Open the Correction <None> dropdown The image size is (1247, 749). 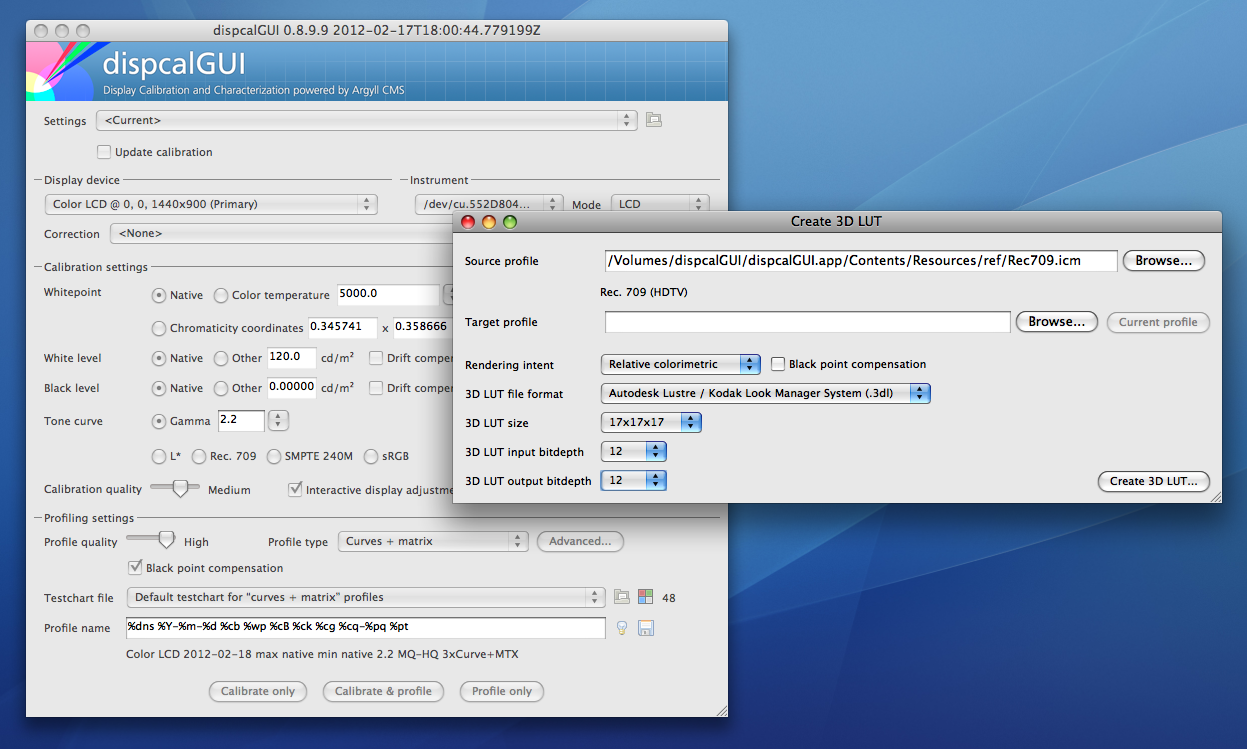pos(280,234)
